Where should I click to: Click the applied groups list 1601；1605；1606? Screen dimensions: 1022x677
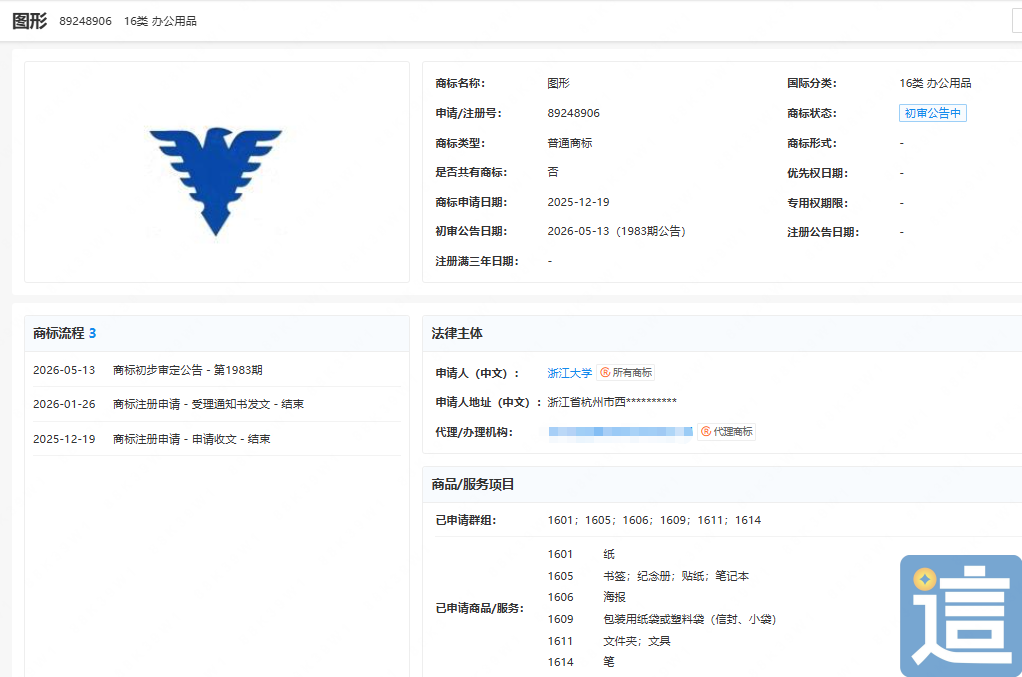coord(654,520)
